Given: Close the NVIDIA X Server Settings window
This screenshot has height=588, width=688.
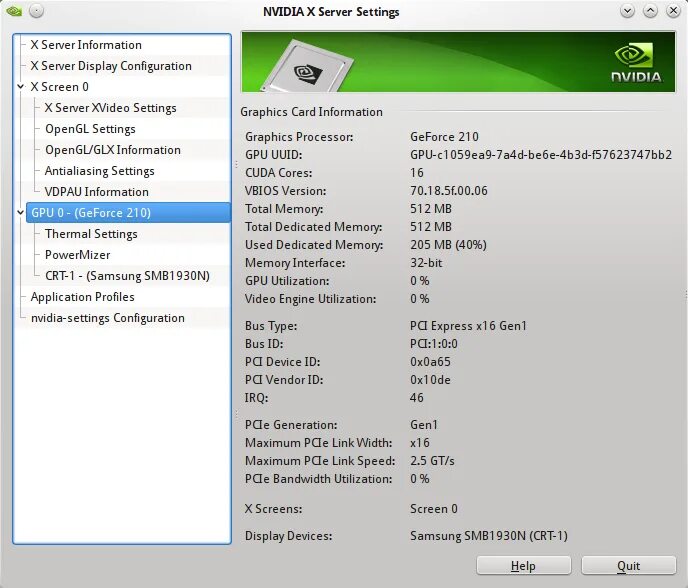Looking at the screenshot, I should coord(673,11).
